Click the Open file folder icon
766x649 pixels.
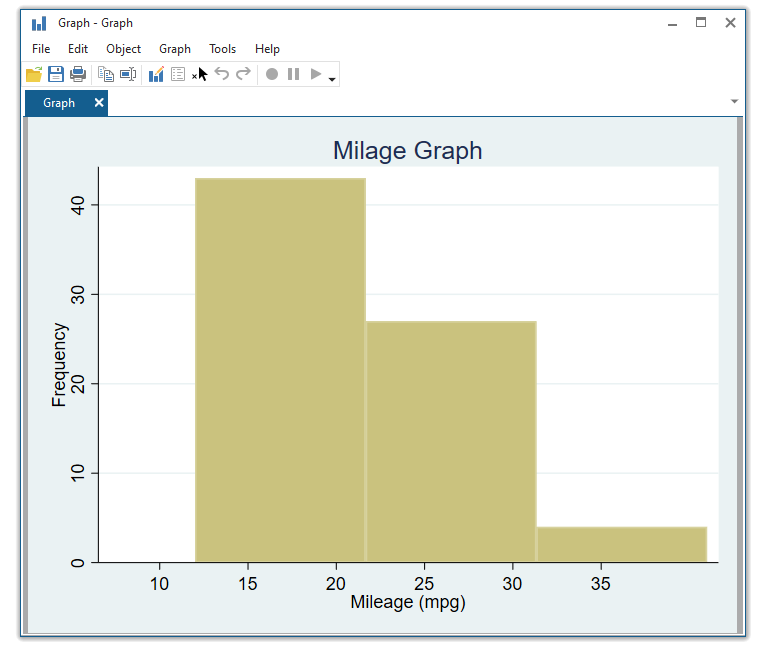click(34, 74)
